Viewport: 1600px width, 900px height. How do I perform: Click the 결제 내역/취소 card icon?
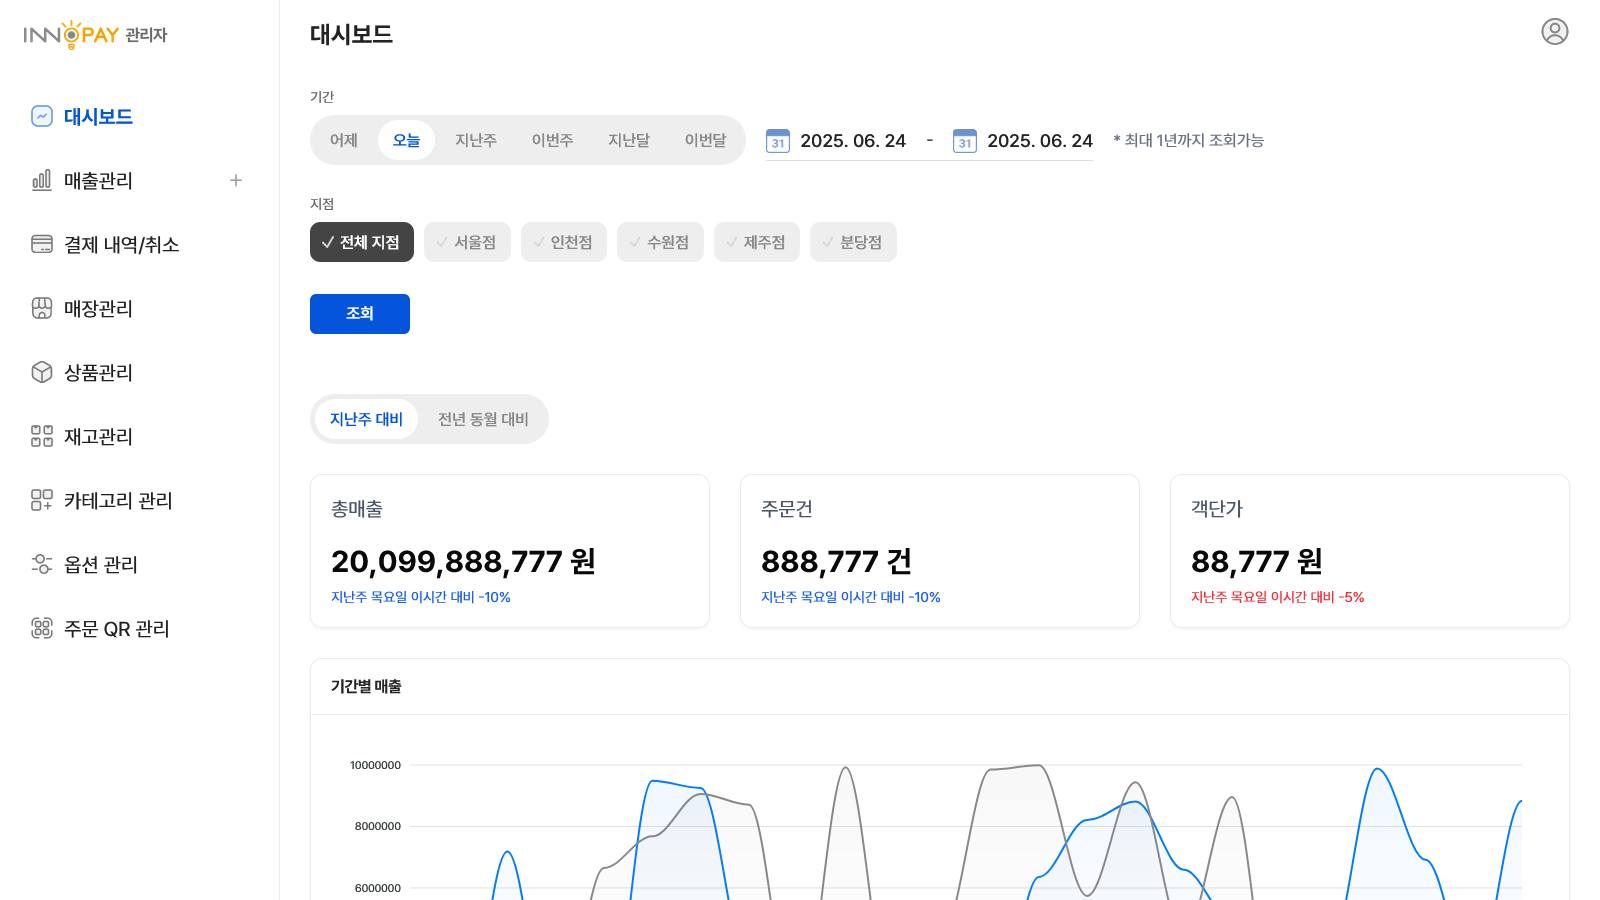[42, 244]
